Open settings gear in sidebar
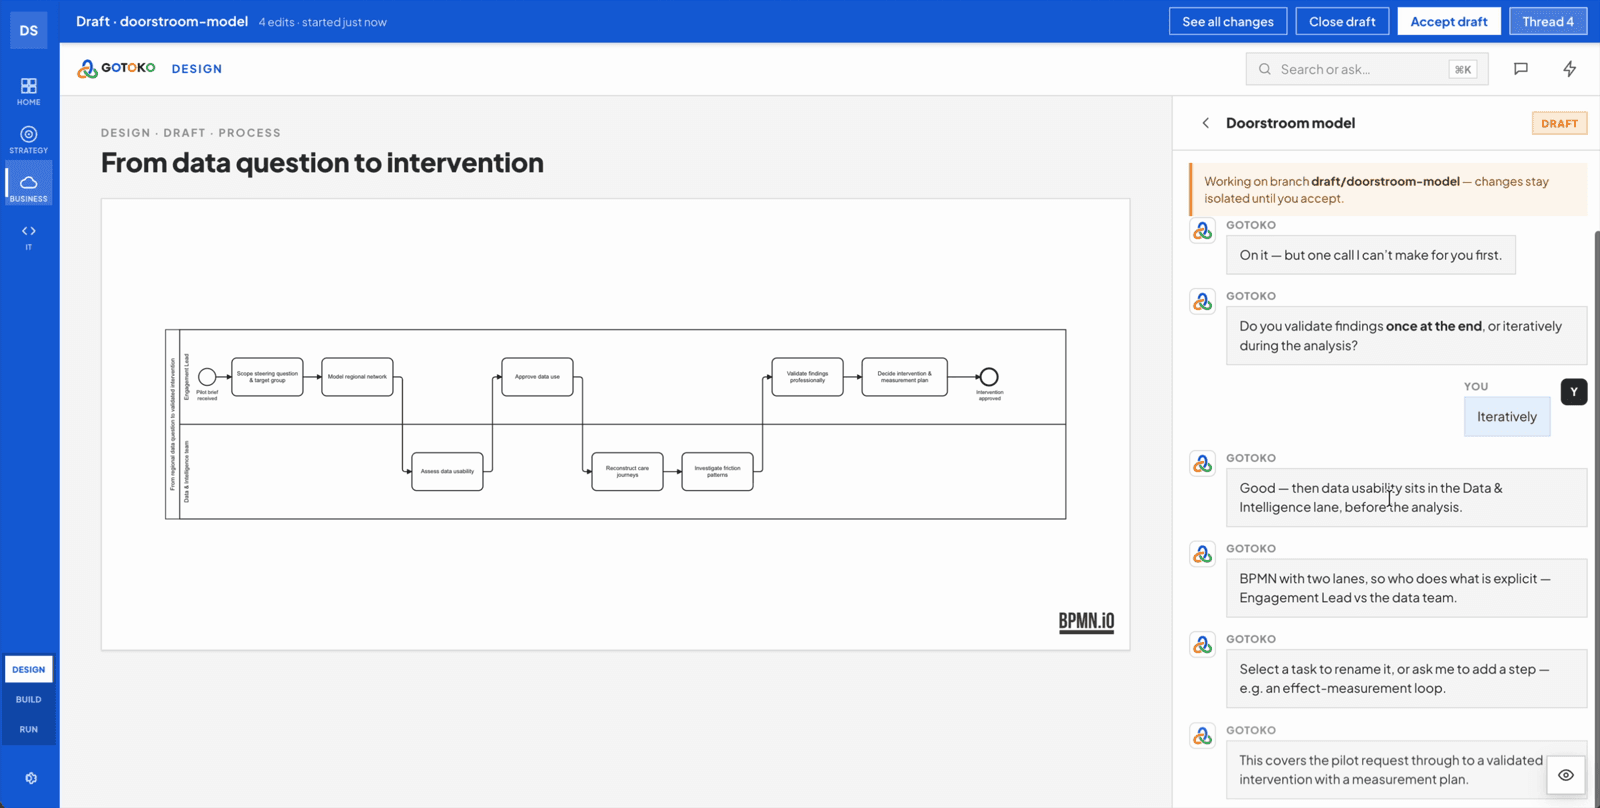1600x808 pixels. pos(31,778)
